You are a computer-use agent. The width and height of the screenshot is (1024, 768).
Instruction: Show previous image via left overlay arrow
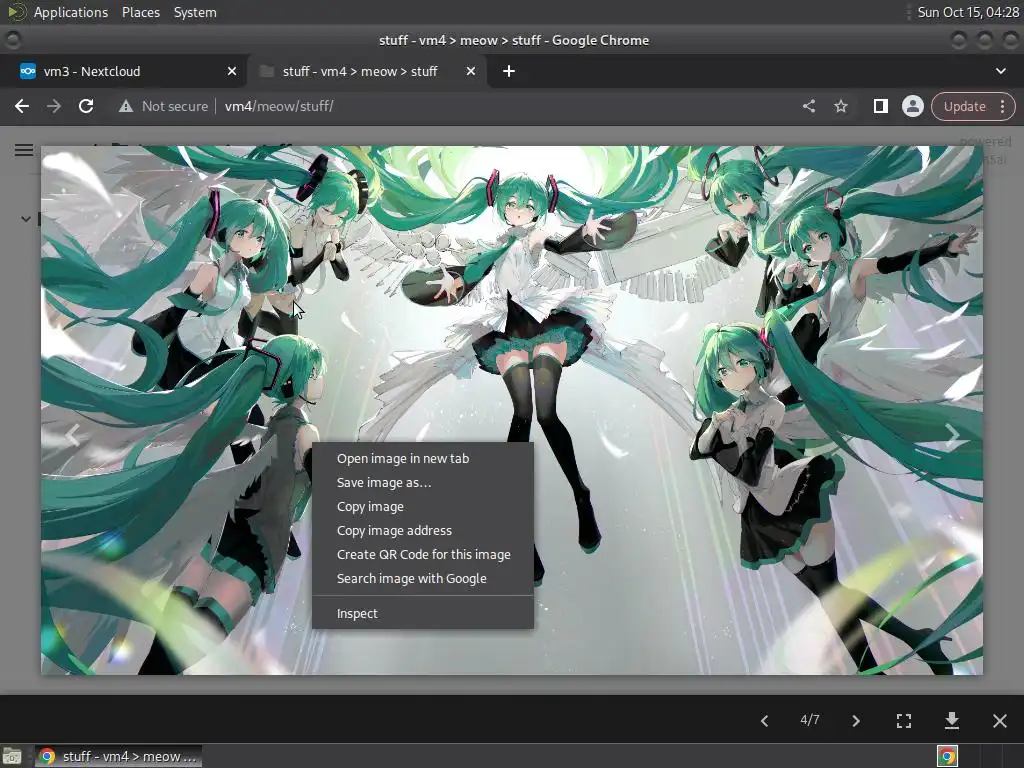72,435
